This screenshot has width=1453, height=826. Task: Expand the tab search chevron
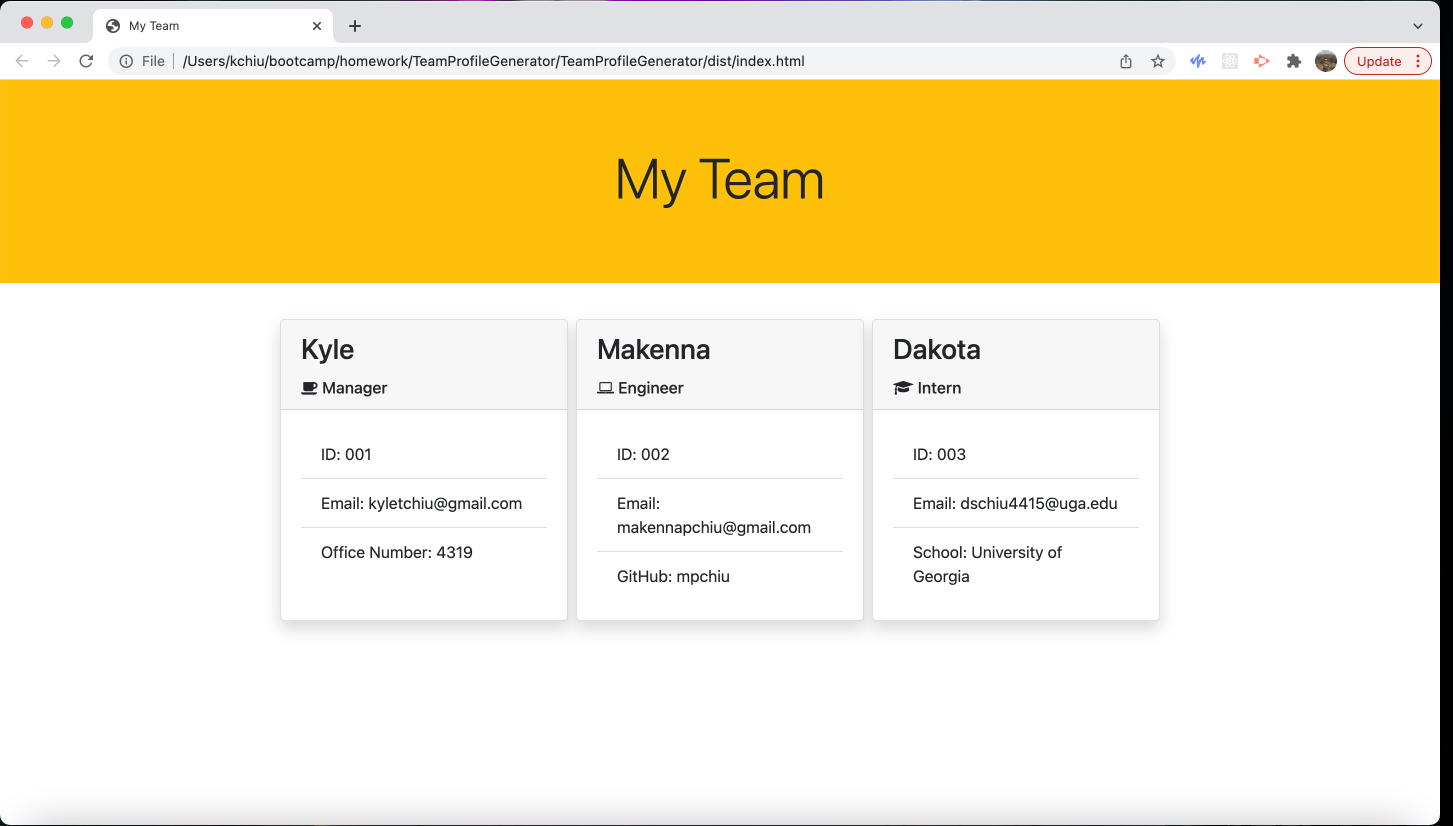(1417, 26)
